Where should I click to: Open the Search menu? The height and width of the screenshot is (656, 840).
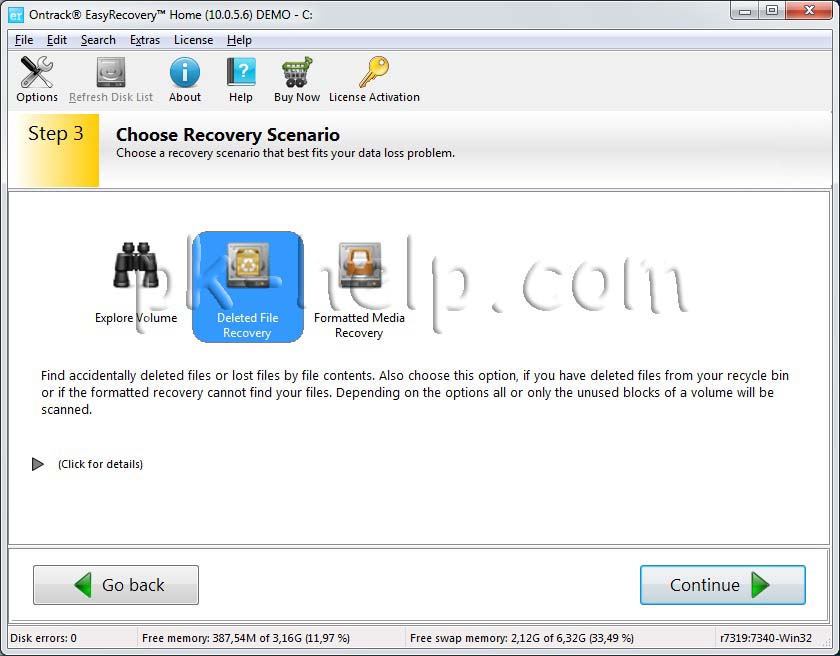(98, 40)
